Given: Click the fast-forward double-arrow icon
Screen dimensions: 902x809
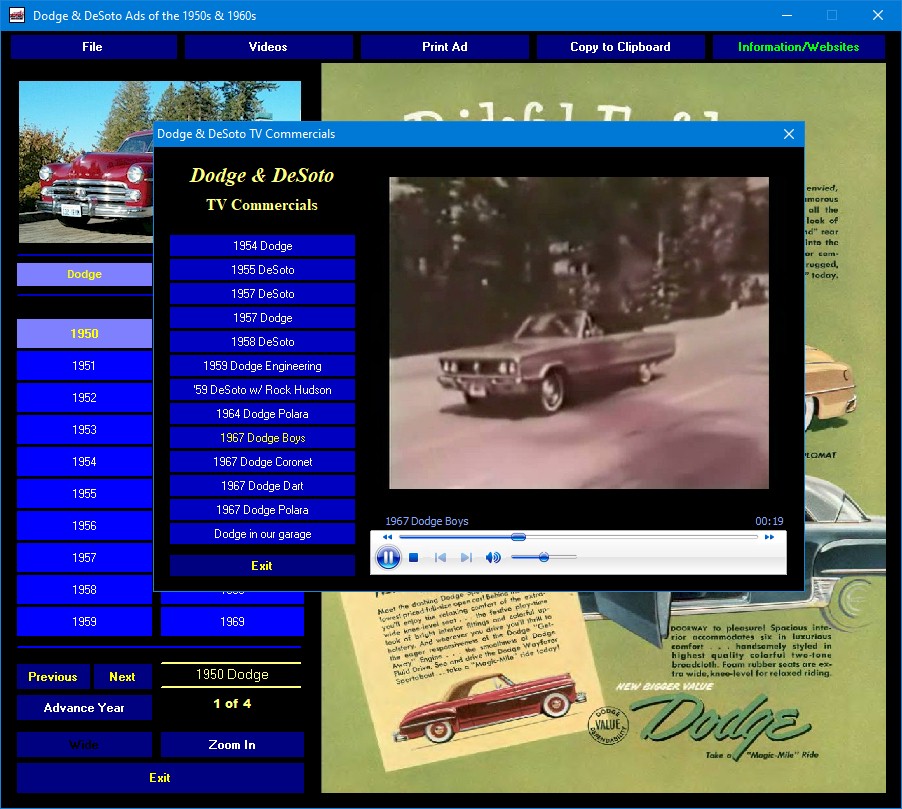Looking at the screenshot, I should [769, 537].
